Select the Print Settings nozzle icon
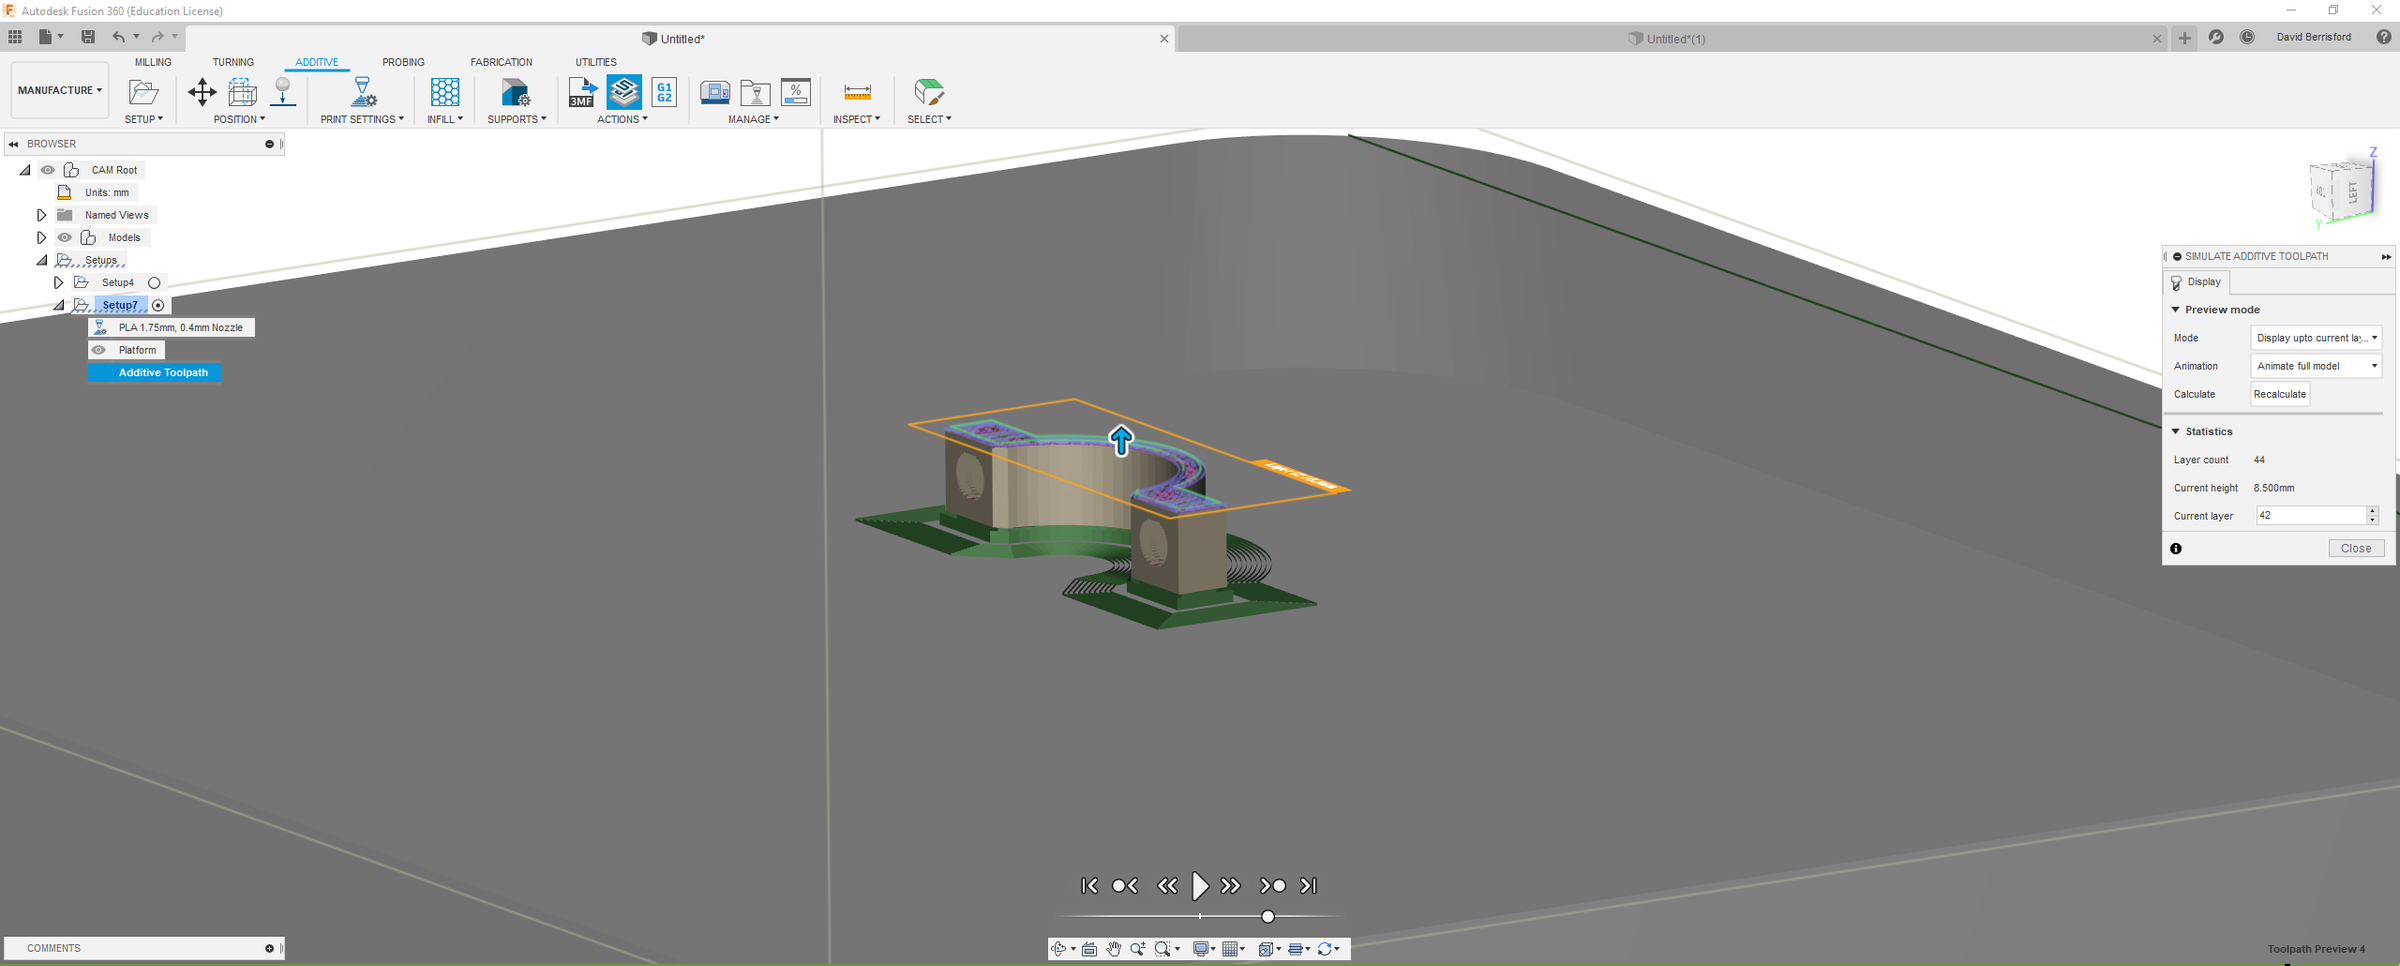Screen dimensions: 2400x966 362,92
